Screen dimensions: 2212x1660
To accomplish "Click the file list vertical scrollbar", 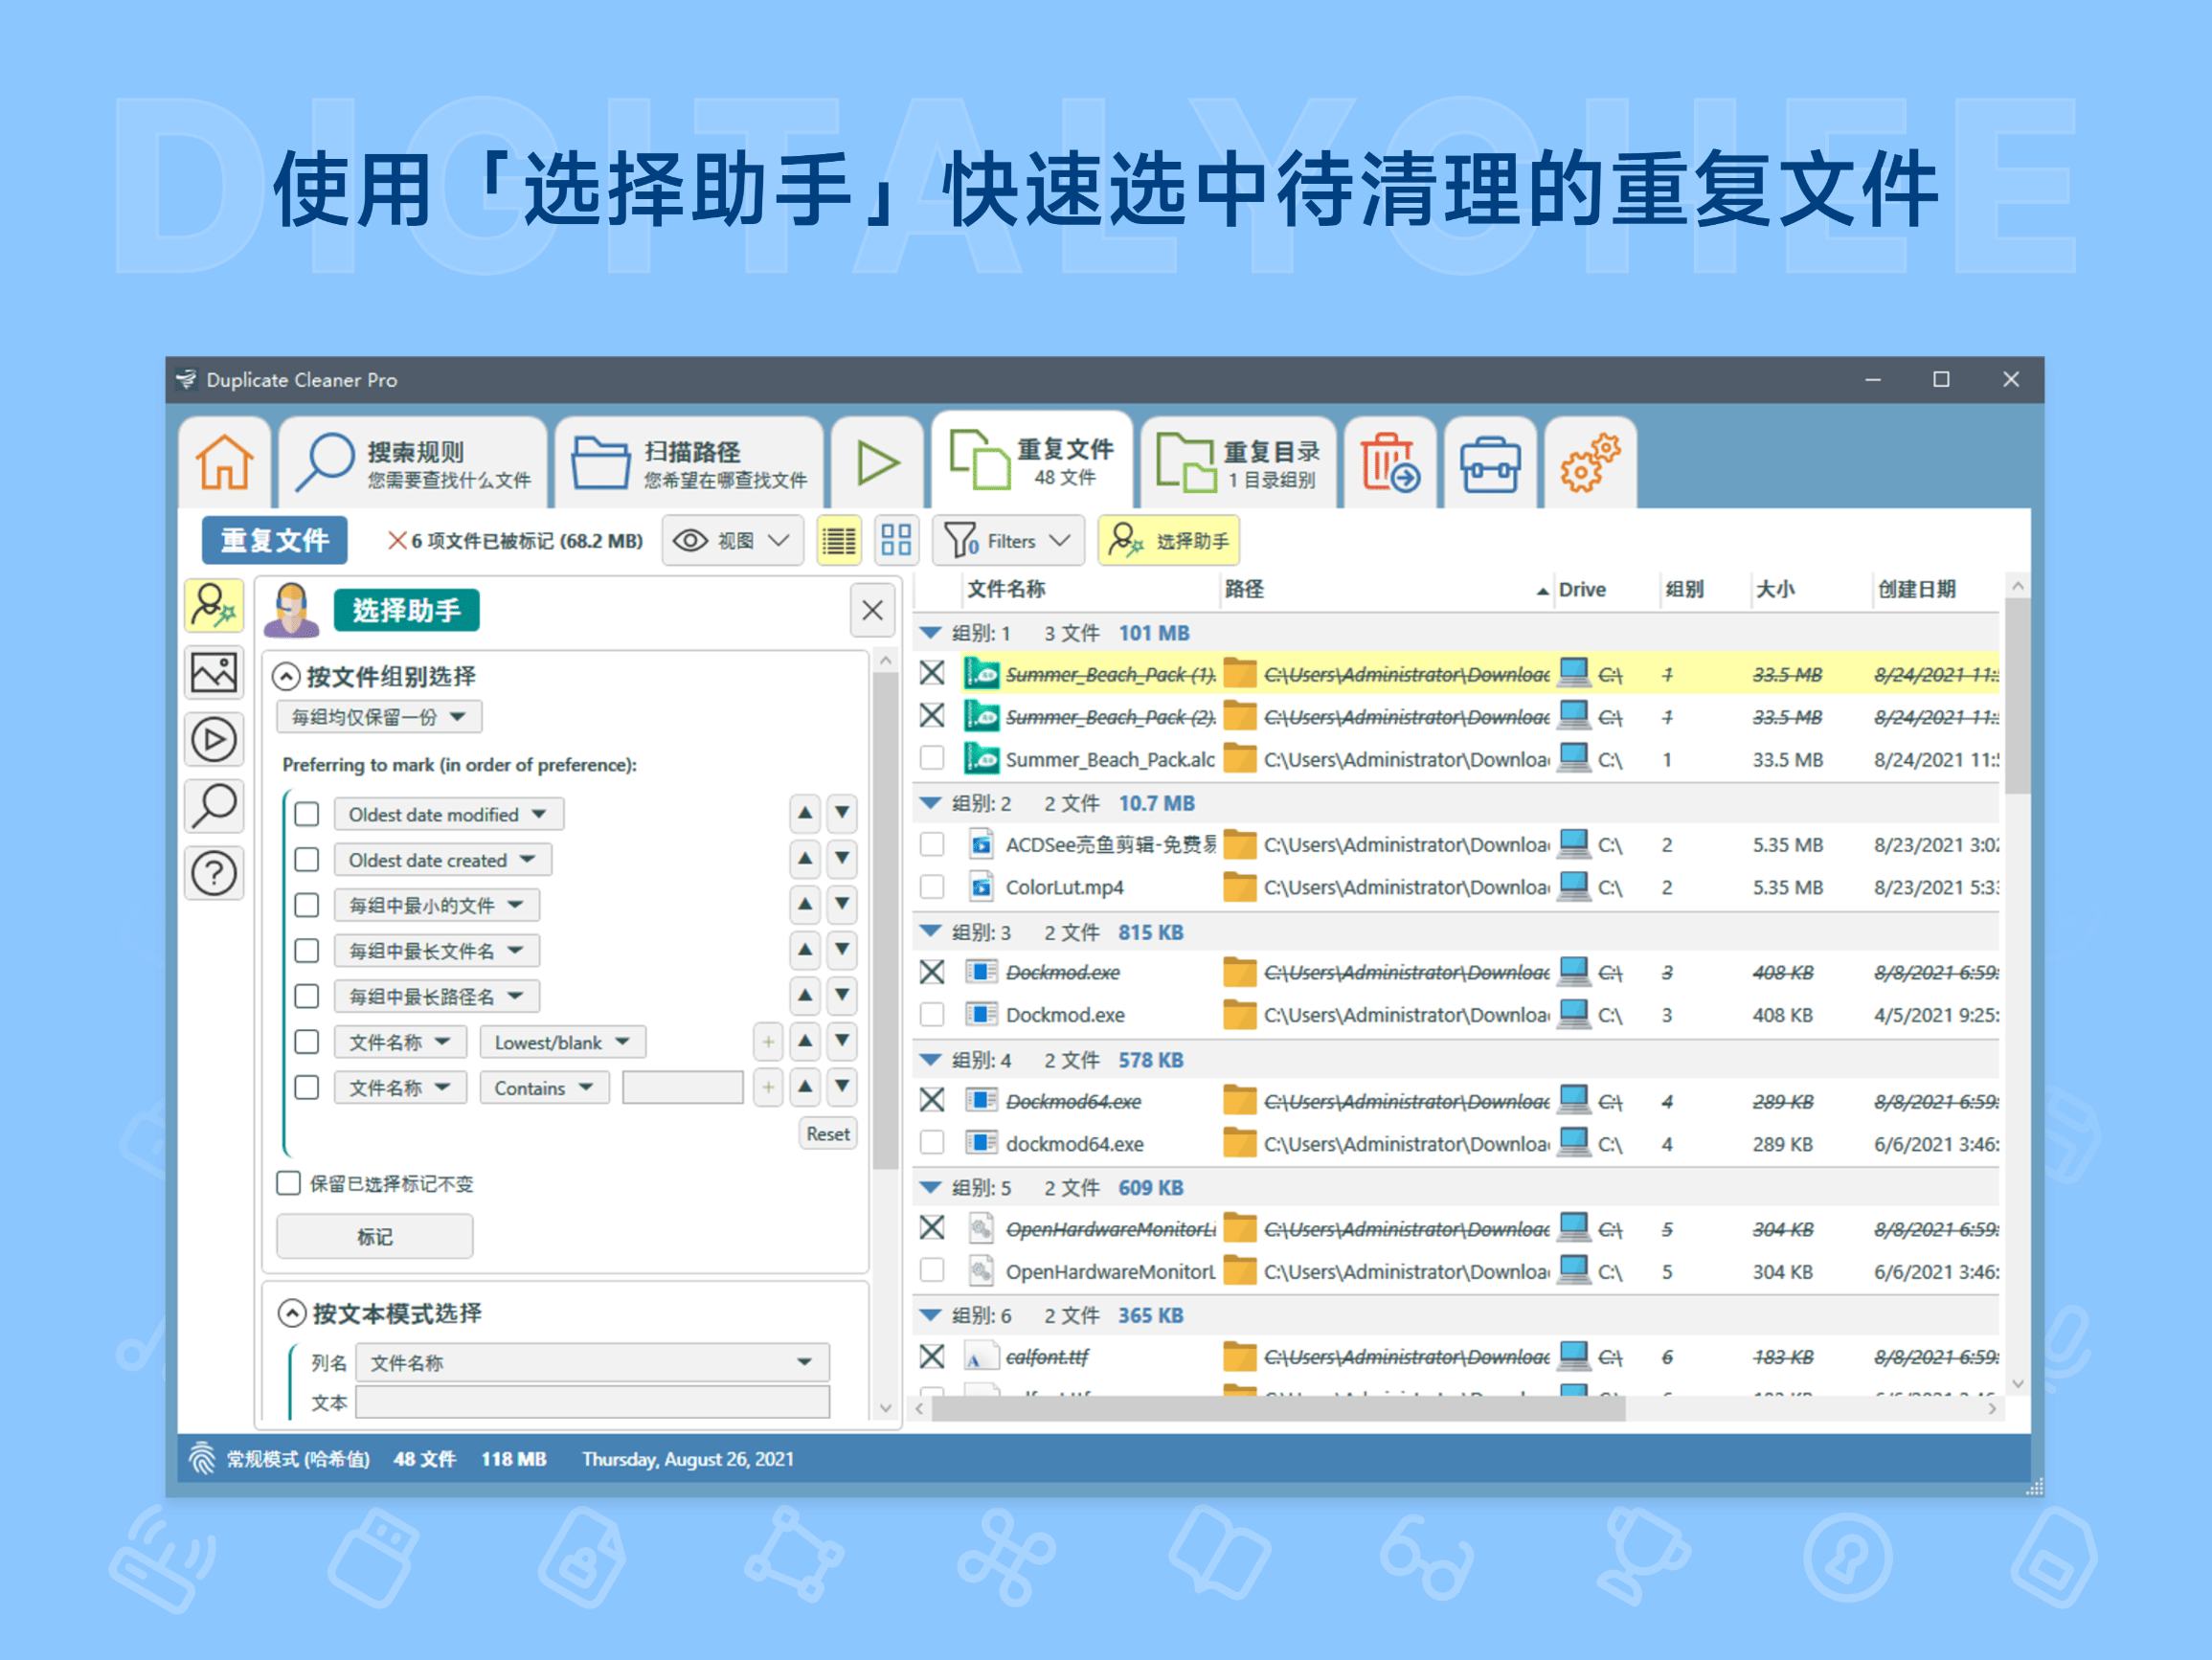I will 2017,696.
